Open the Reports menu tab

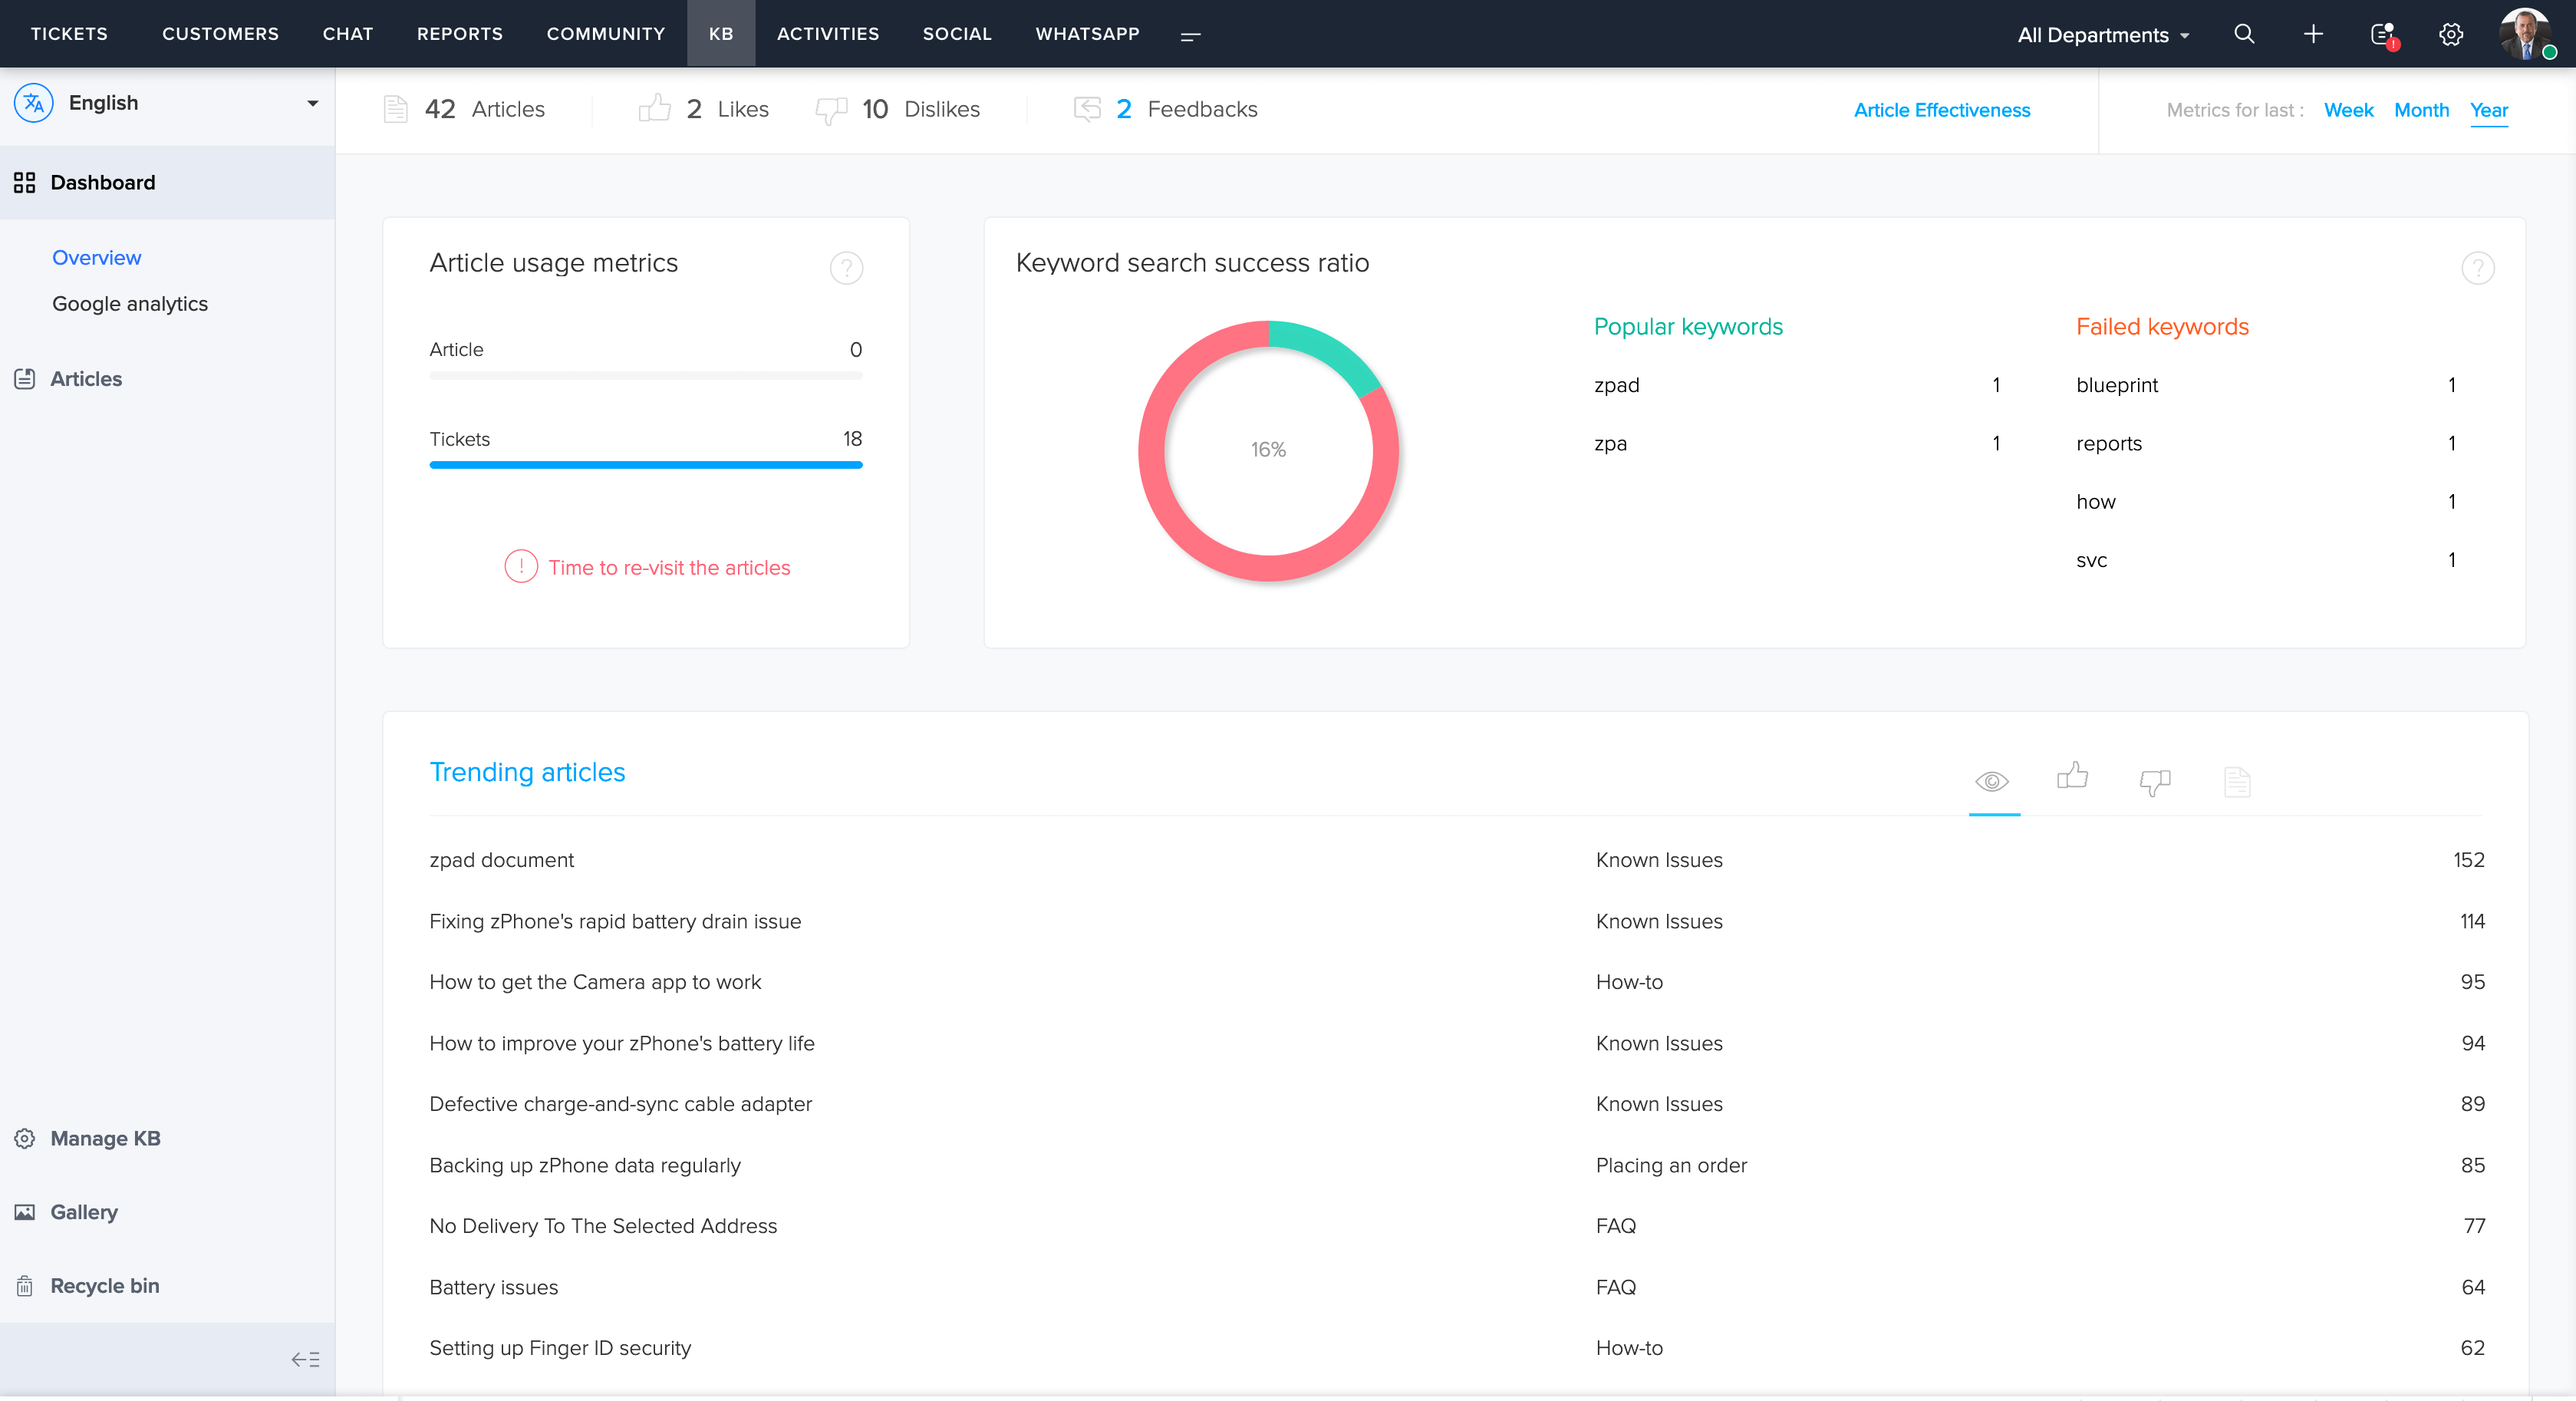point(459,33)
